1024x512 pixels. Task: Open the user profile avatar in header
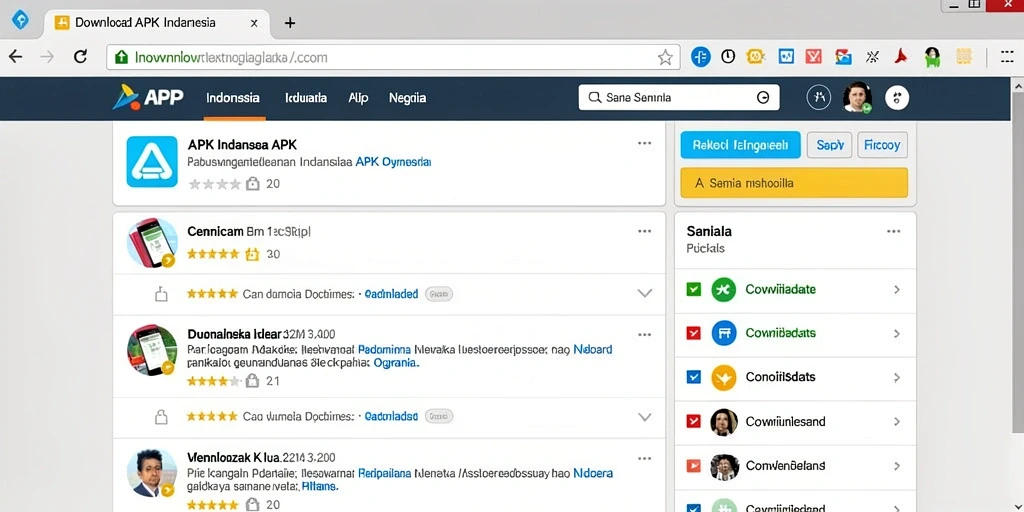click(x=857, y=98)
